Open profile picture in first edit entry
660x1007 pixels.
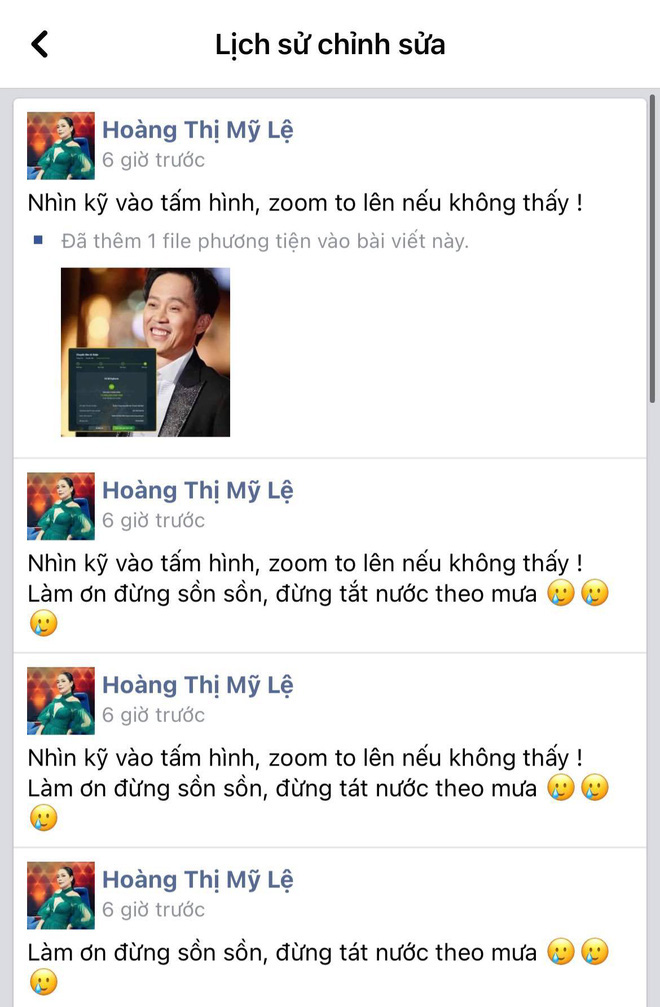coord(60,146)
